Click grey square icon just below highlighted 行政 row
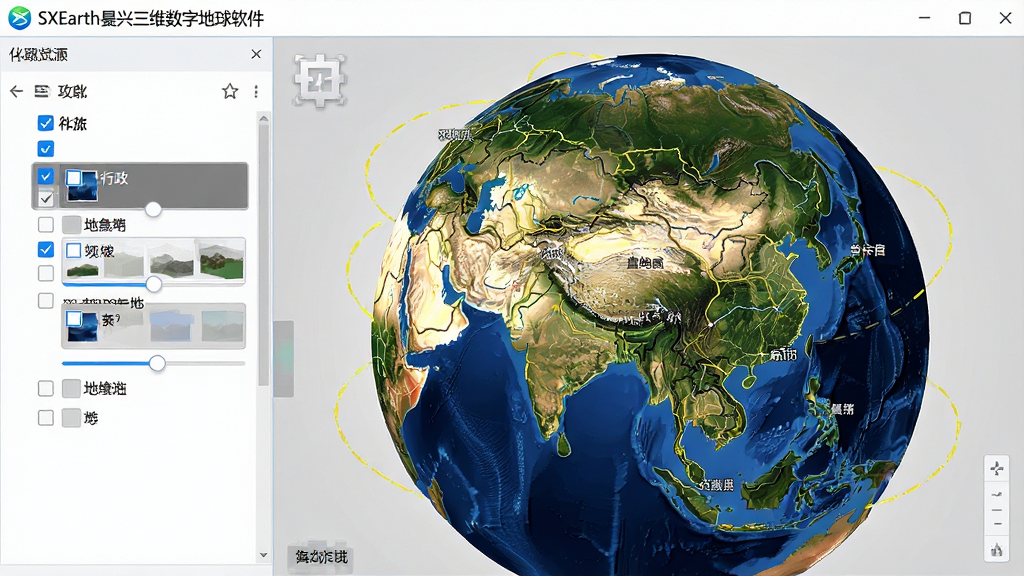Screen dimensions: 1024x576 pyautogui.click(x=71, y=225)
